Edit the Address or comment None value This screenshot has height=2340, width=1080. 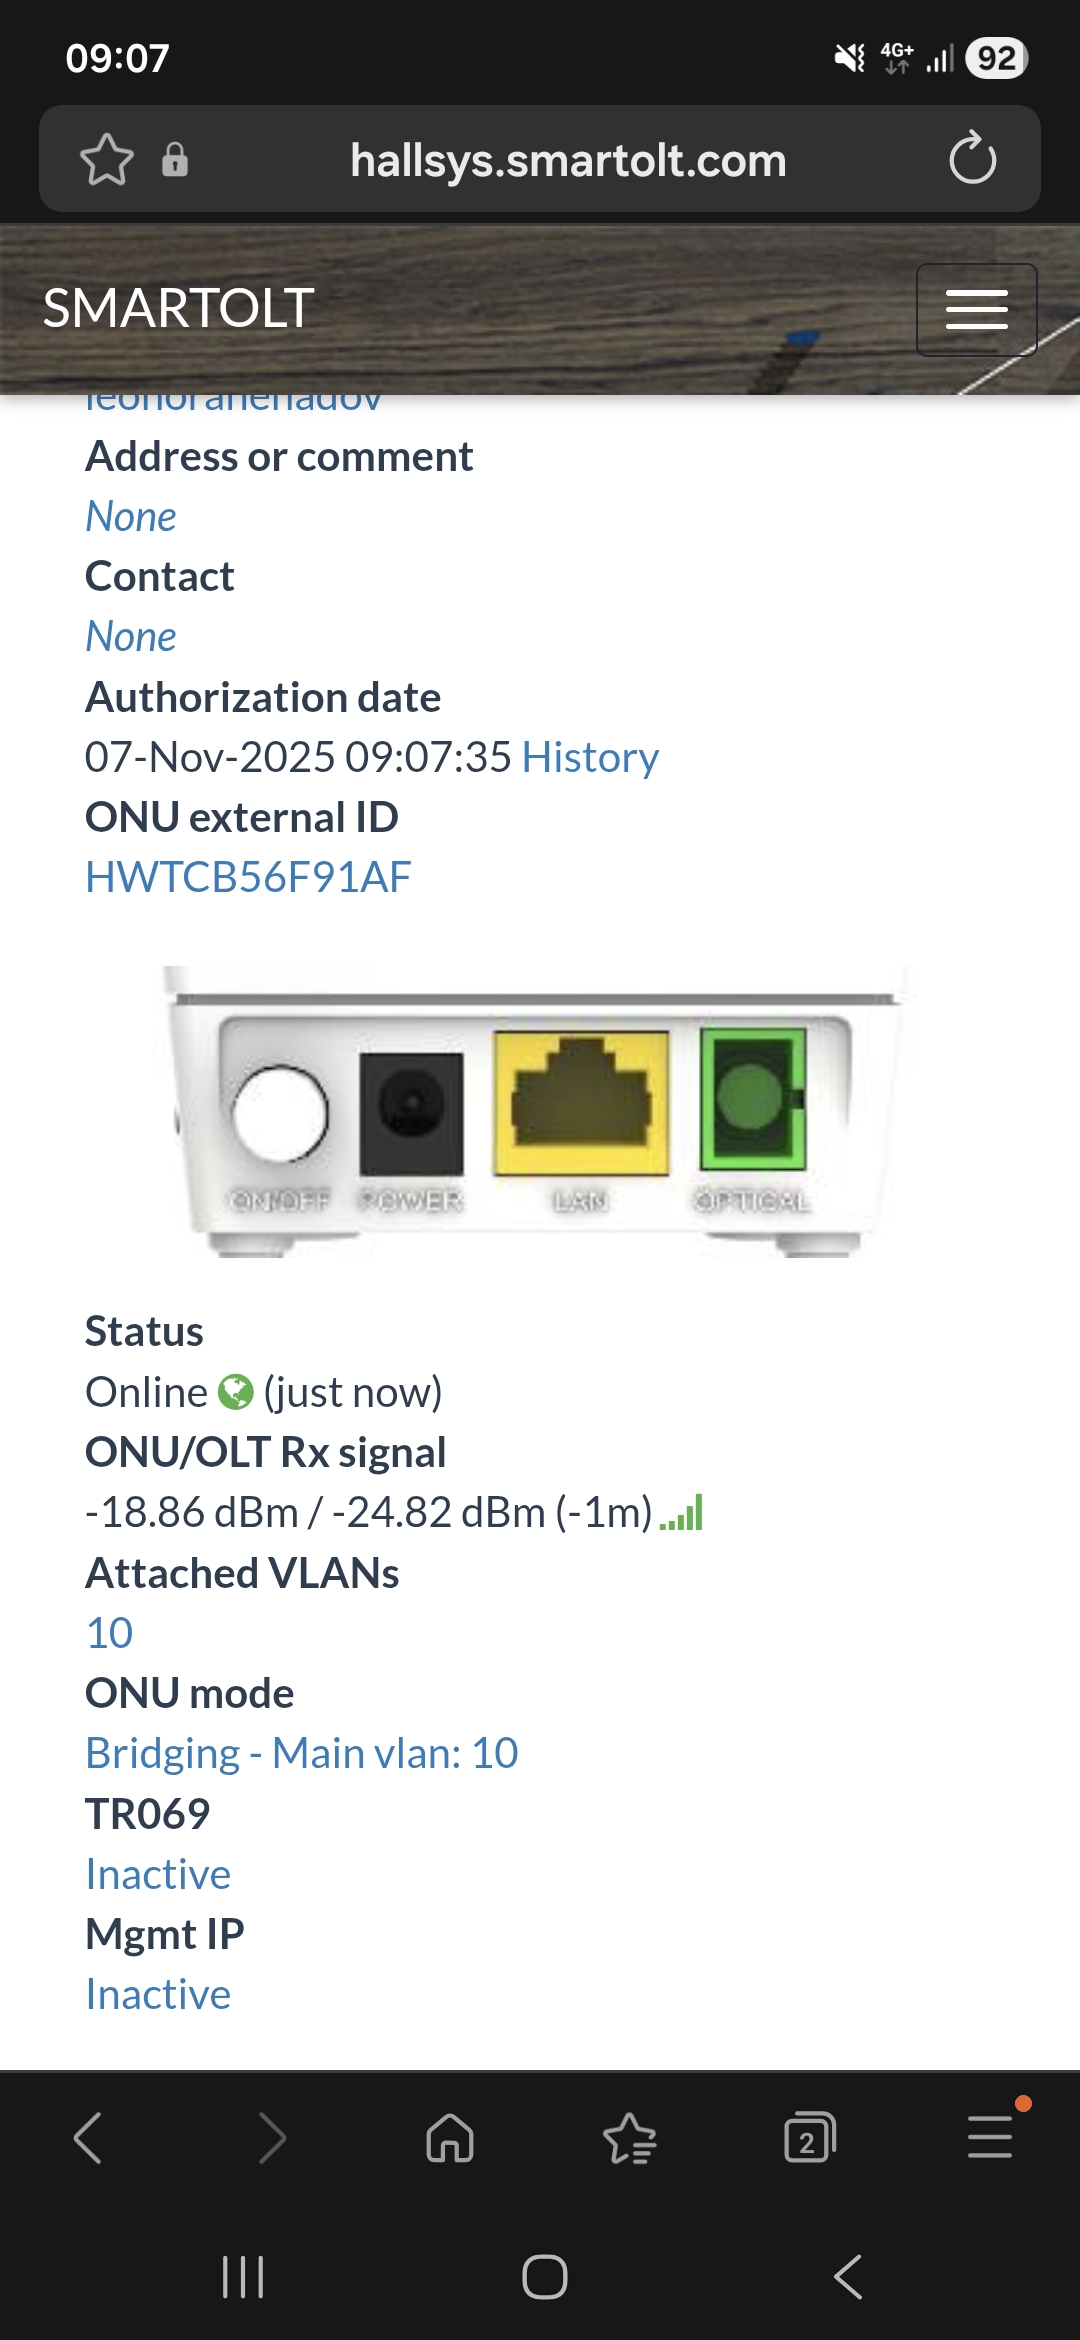tap(131, 517)
